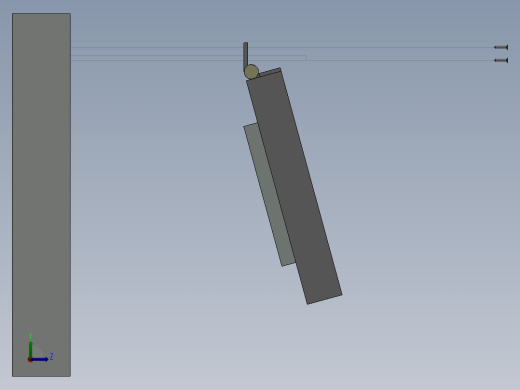Select the large dark tilted panel
Image resolution: width=520 pixels, height=390 pixels.
pyautogui.click(x=295, y=187)
